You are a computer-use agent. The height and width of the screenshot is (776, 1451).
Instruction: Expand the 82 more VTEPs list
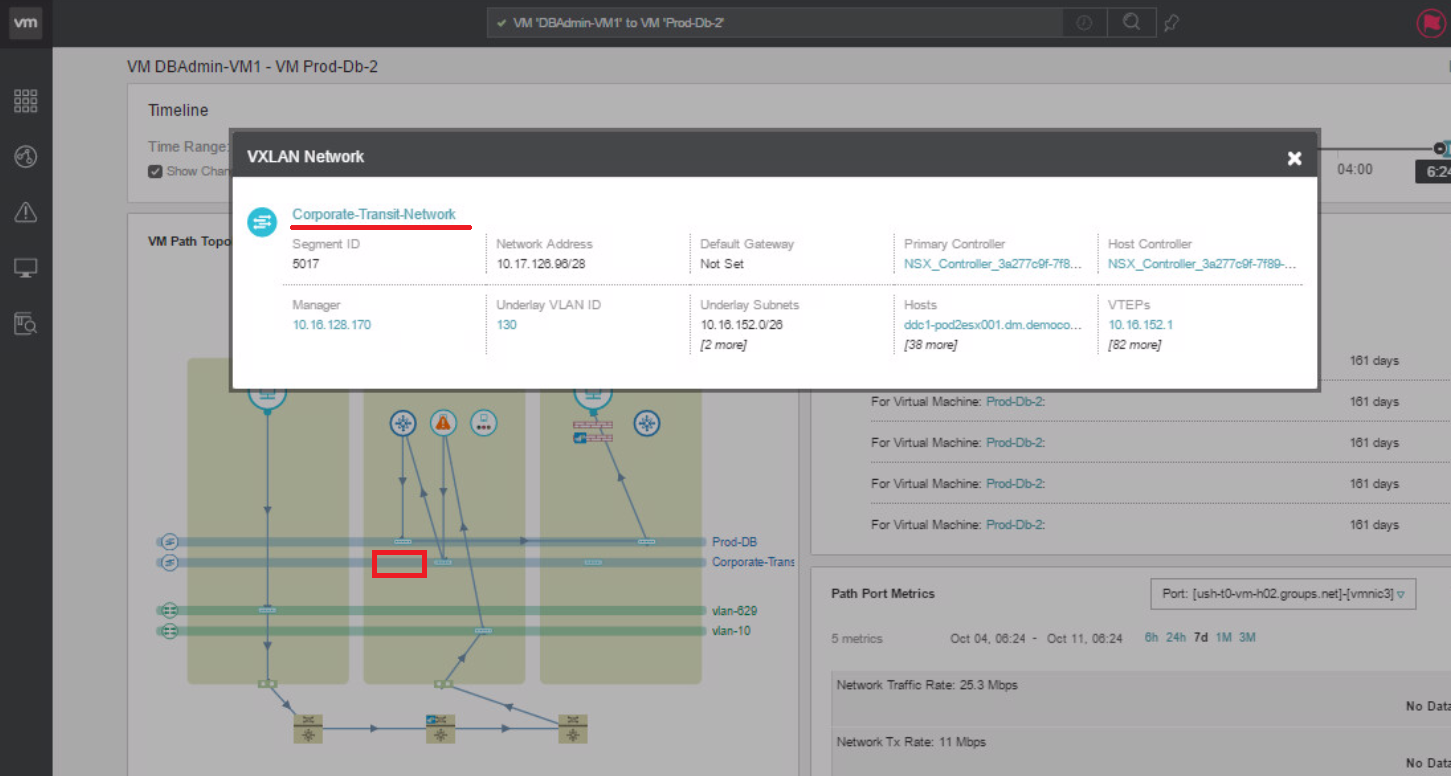pyautogui.click(x=1134, y=345)
